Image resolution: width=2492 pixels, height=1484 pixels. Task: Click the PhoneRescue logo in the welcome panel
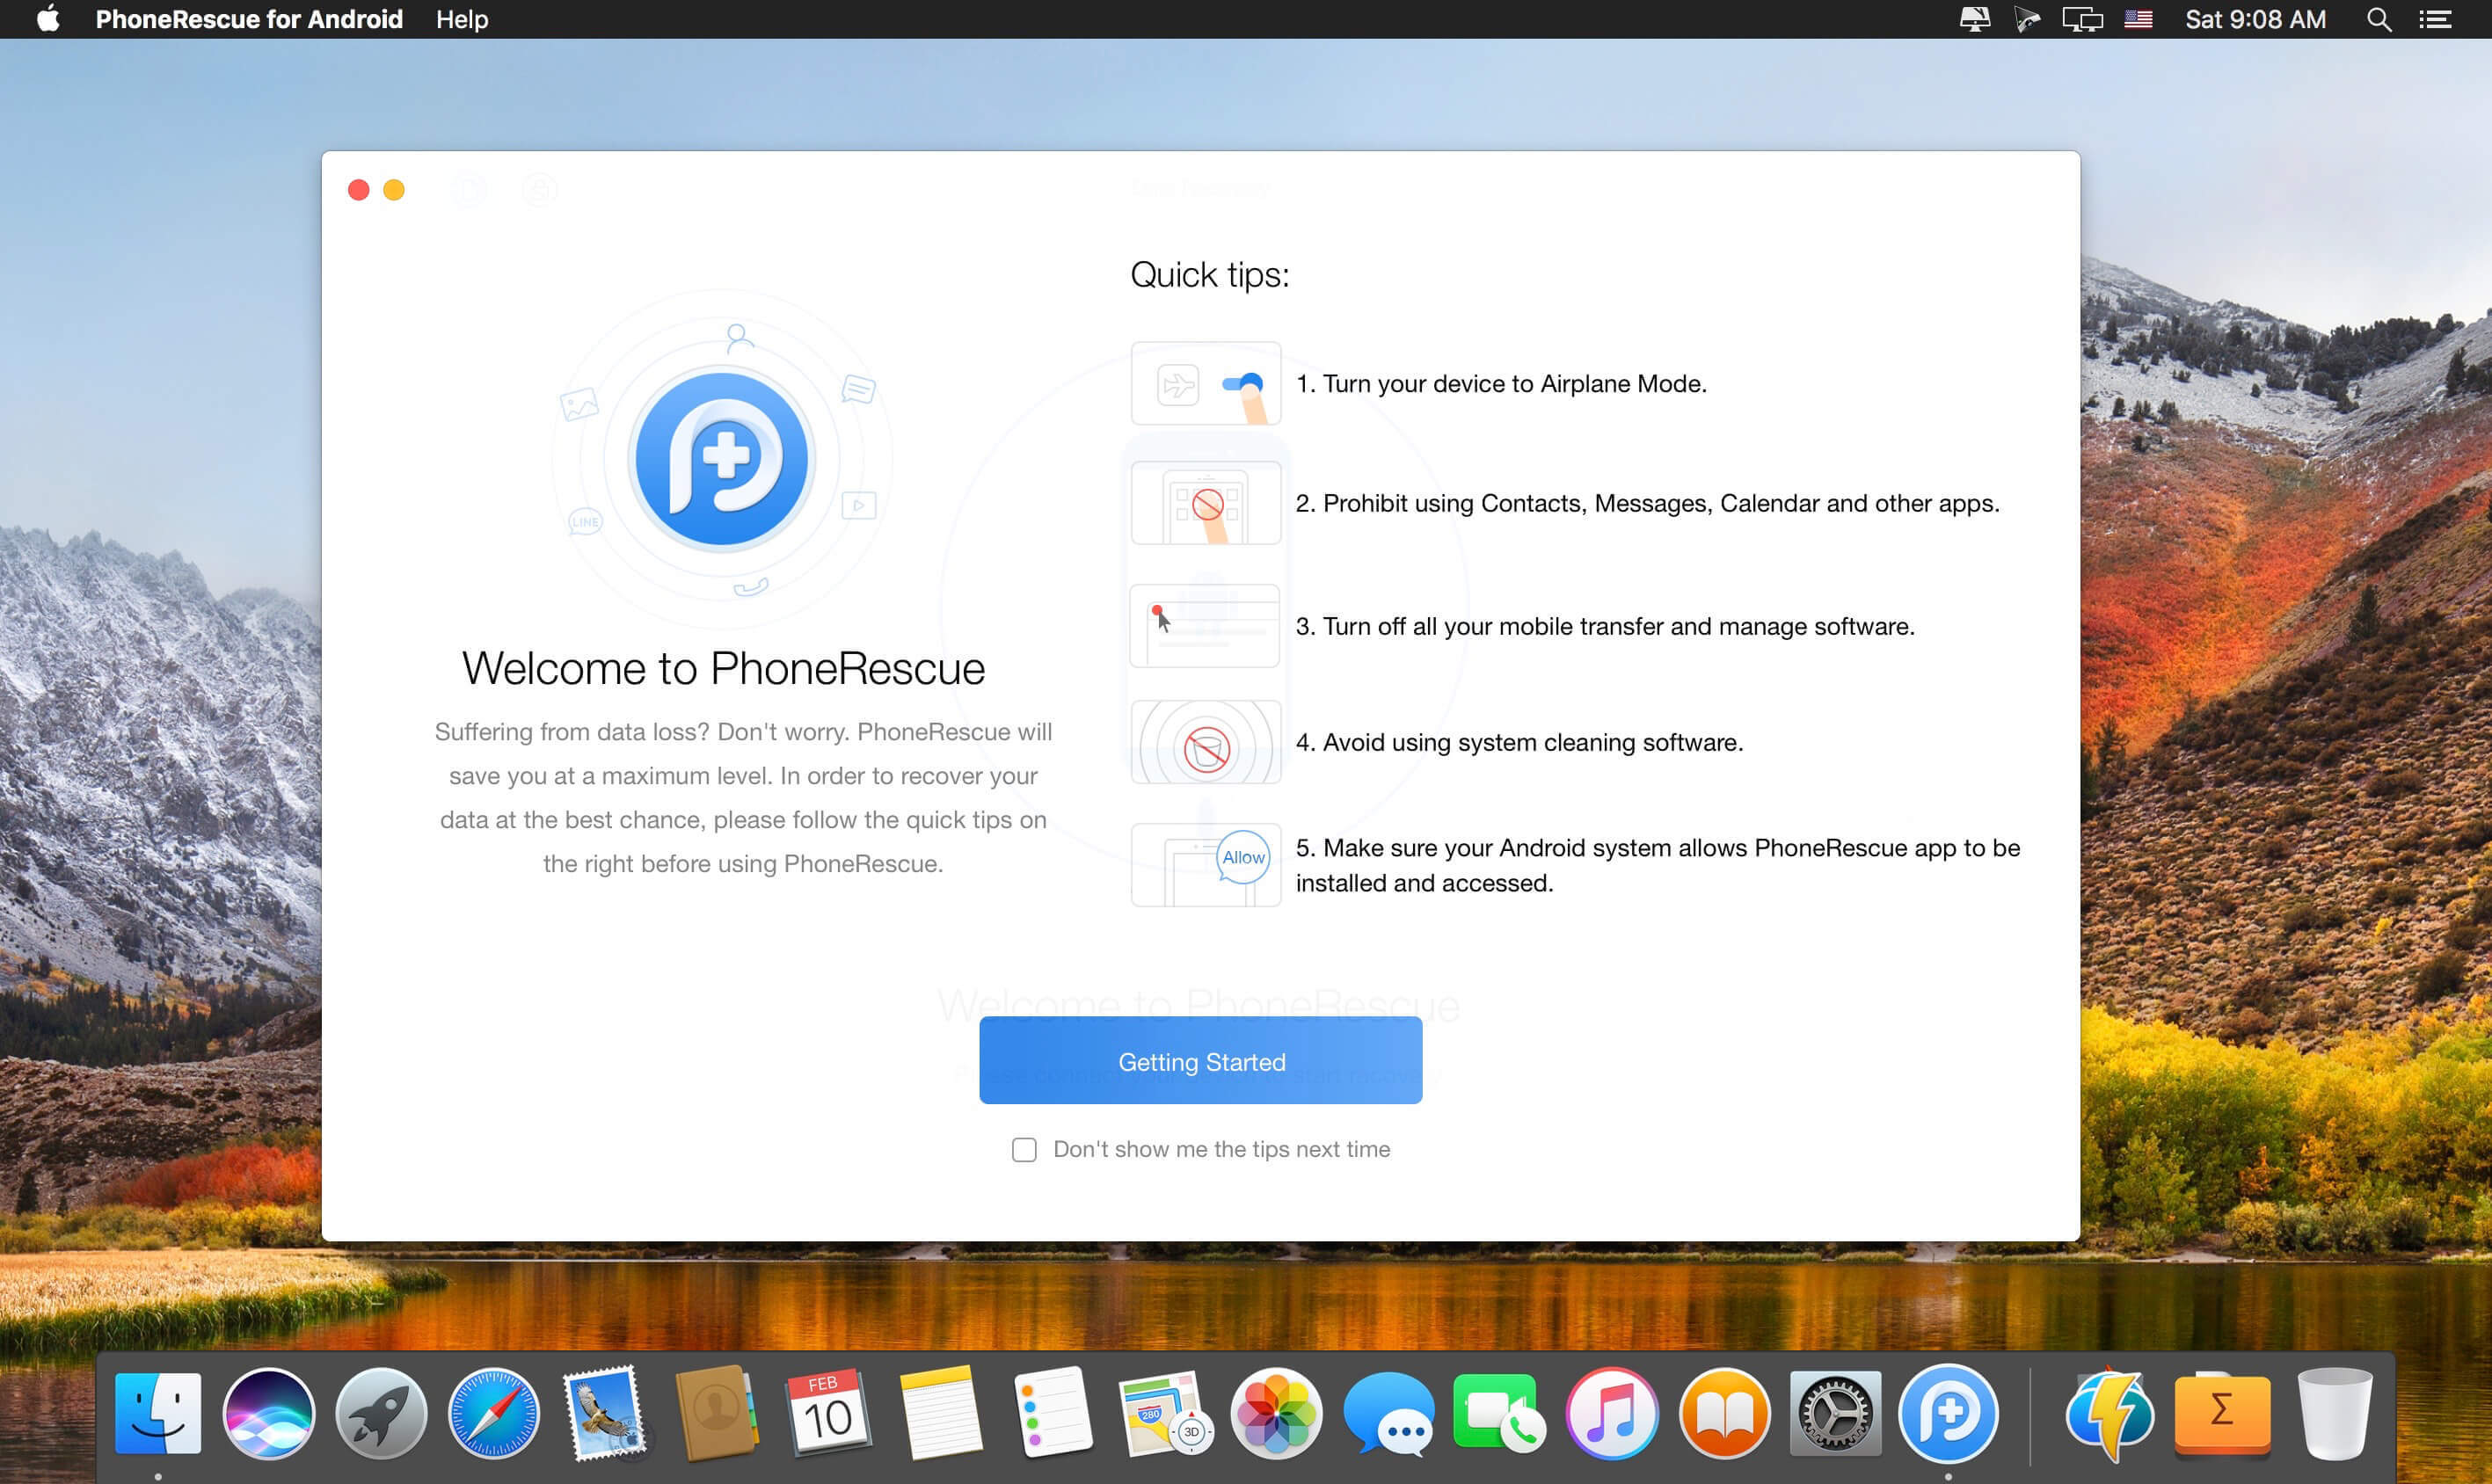[x=722, y=458]
